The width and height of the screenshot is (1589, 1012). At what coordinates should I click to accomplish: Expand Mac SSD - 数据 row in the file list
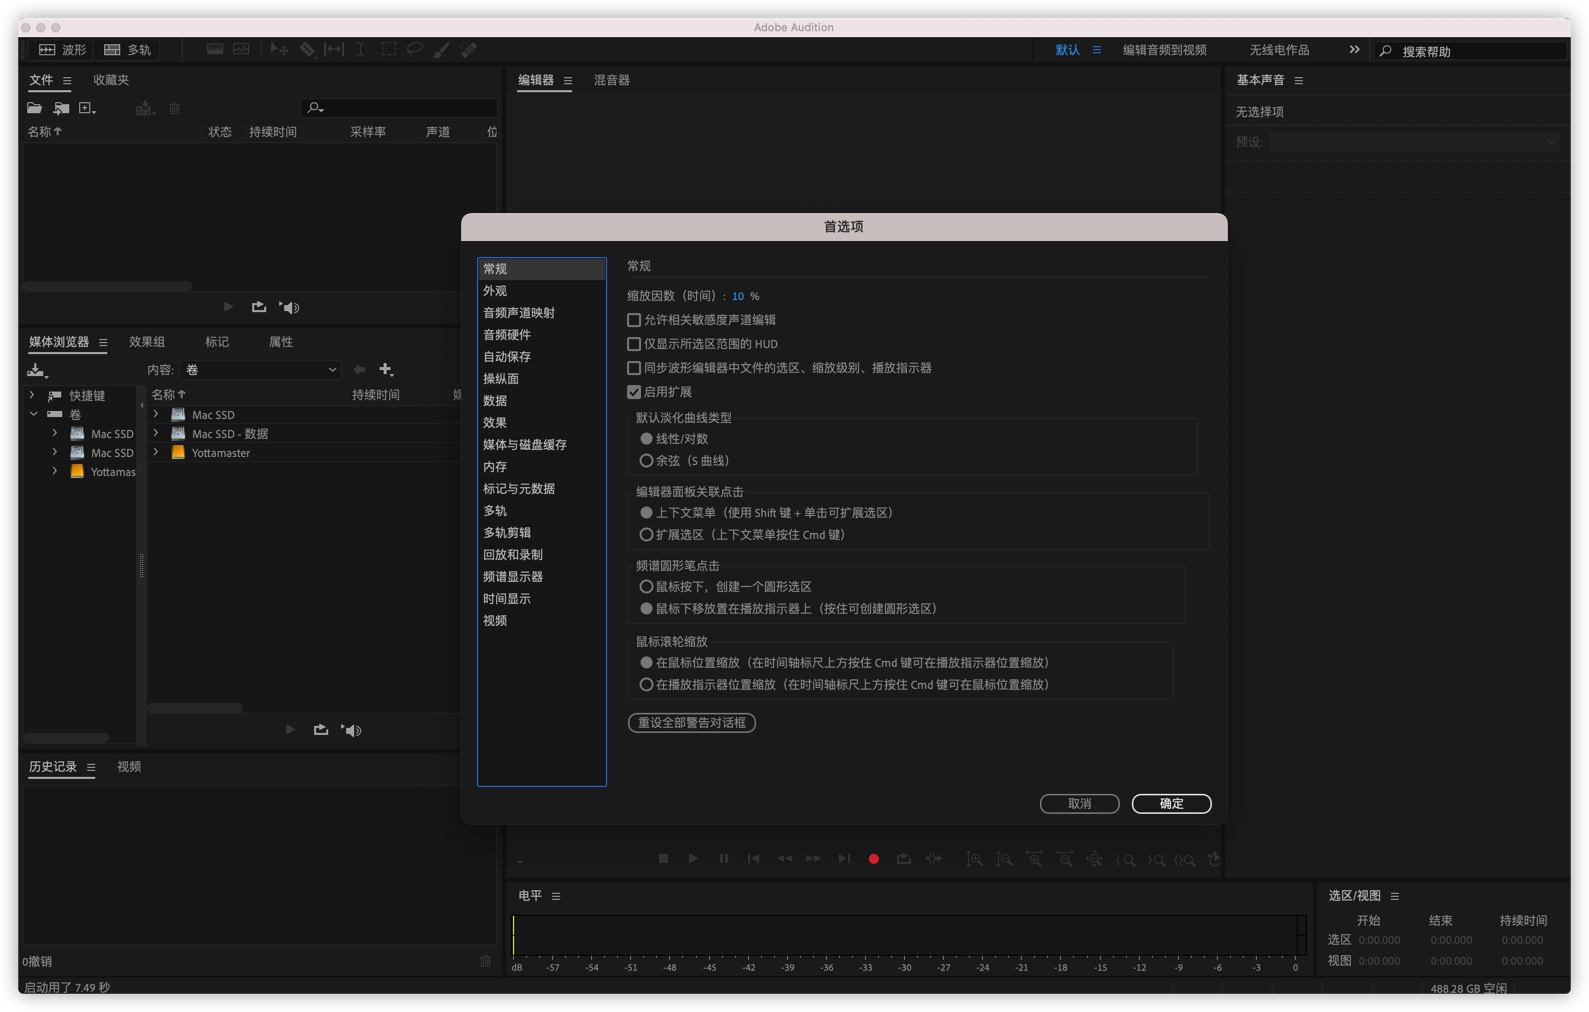tap(156, 434)
